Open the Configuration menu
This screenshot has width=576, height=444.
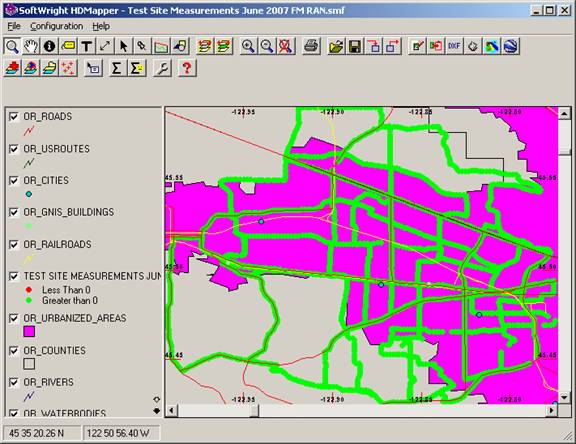[57, 26]
